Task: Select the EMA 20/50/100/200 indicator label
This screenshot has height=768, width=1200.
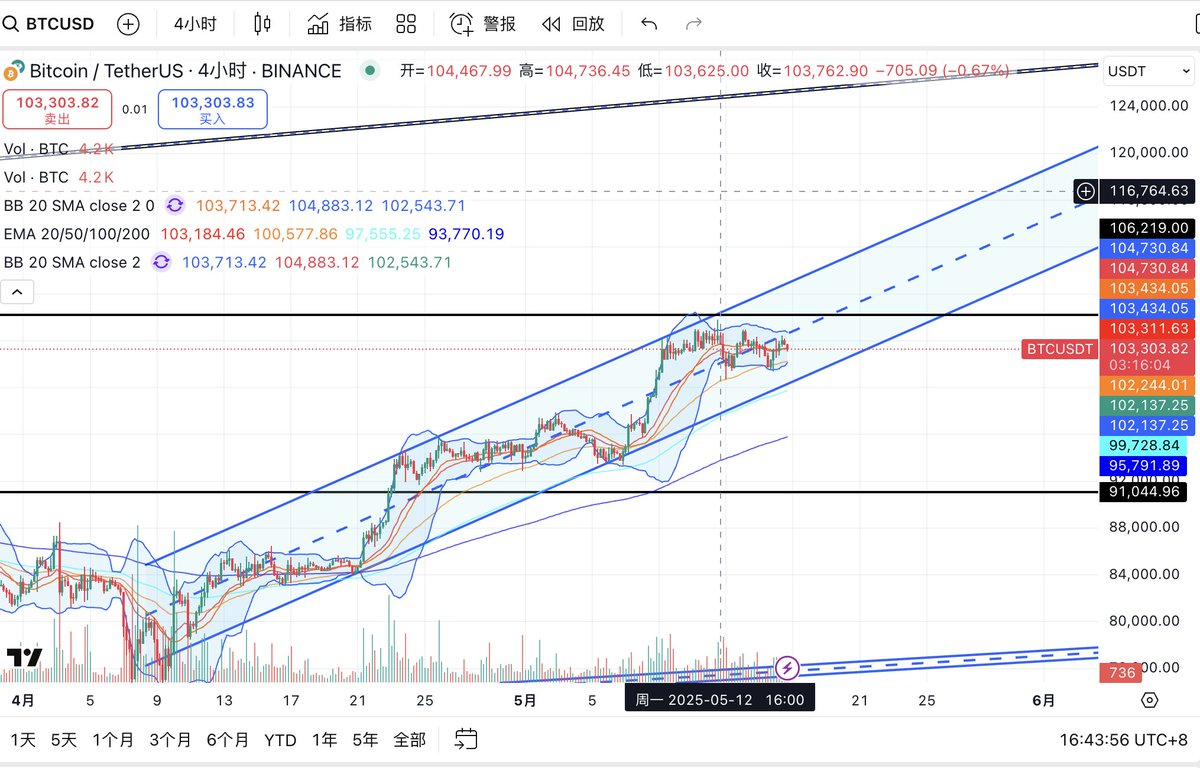Action: pyautogui.click(x=78, y=234)
